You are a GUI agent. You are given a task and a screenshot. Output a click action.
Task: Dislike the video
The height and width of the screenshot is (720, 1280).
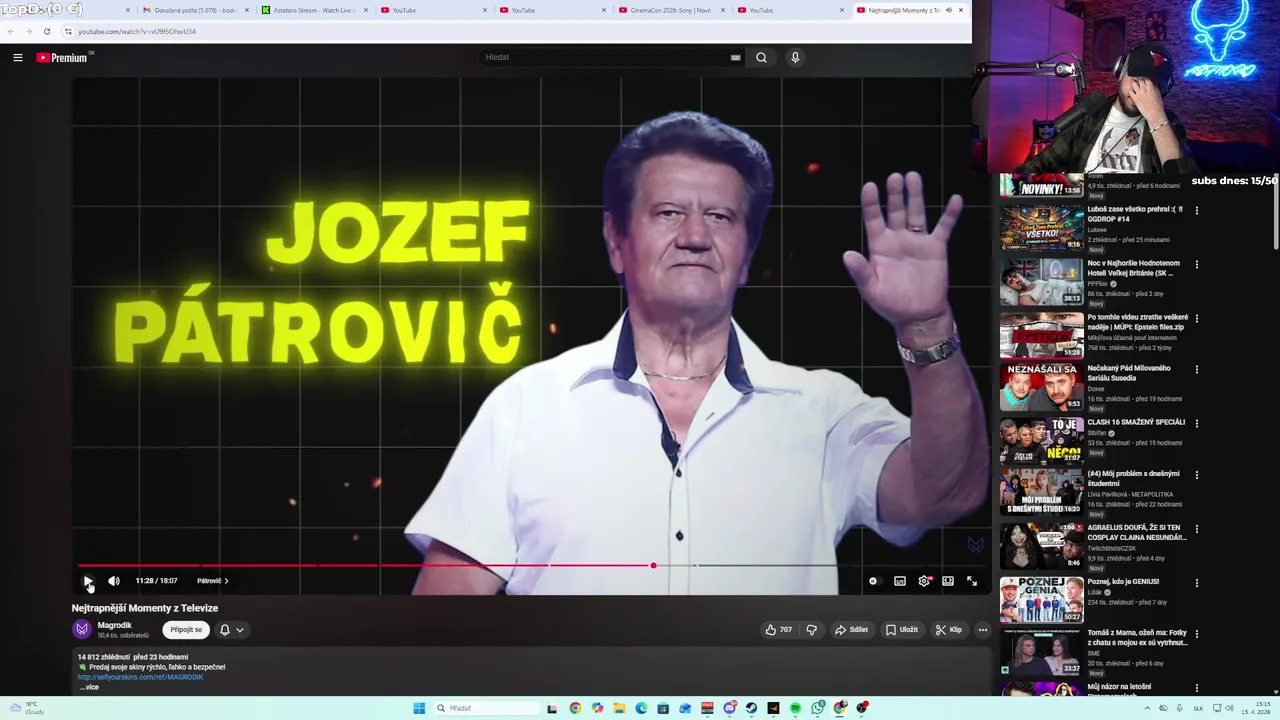pos(811,630)
